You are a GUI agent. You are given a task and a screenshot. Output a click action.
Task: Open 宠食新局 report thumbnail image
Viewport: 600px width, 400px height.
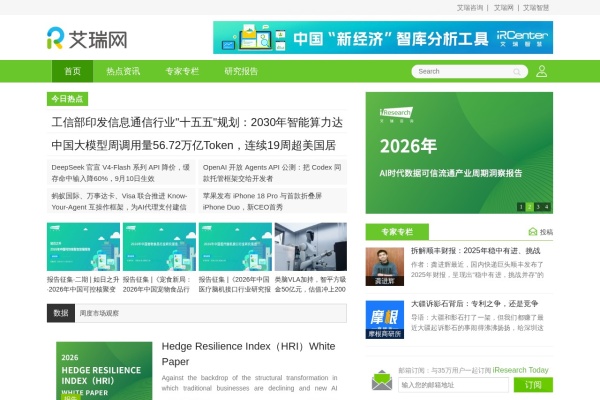point(159,247)
